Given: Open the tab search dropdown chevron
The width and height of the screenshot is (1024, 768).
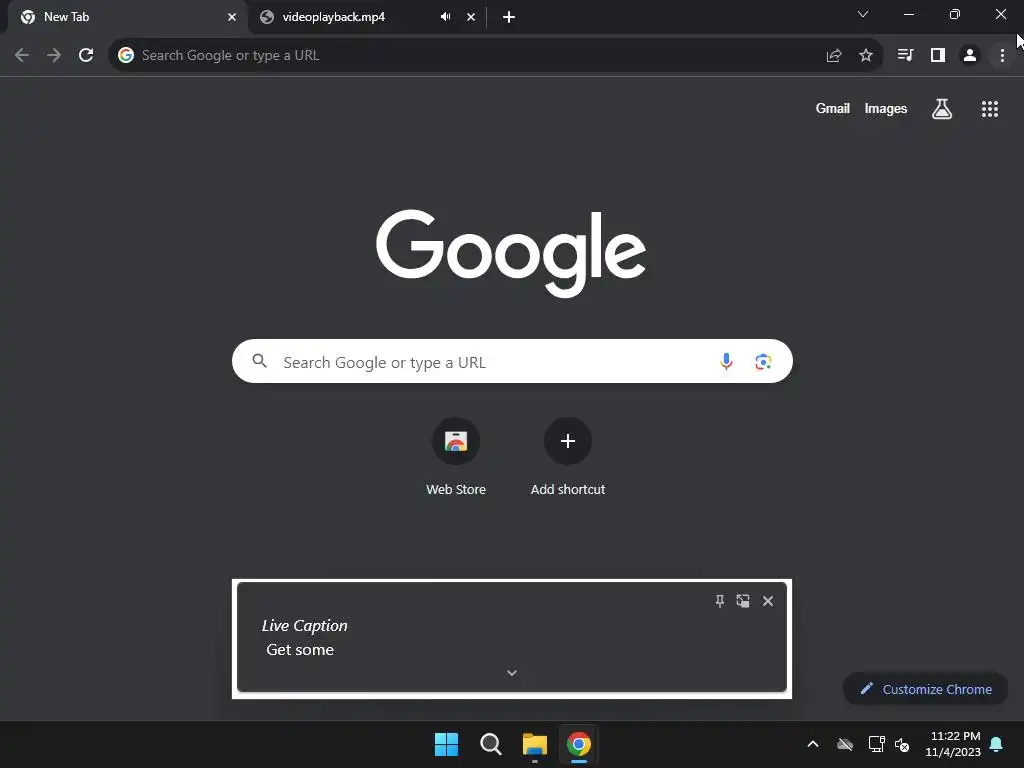Looking at the screenshot, I should pyautogui.click(x=863, y=14).
